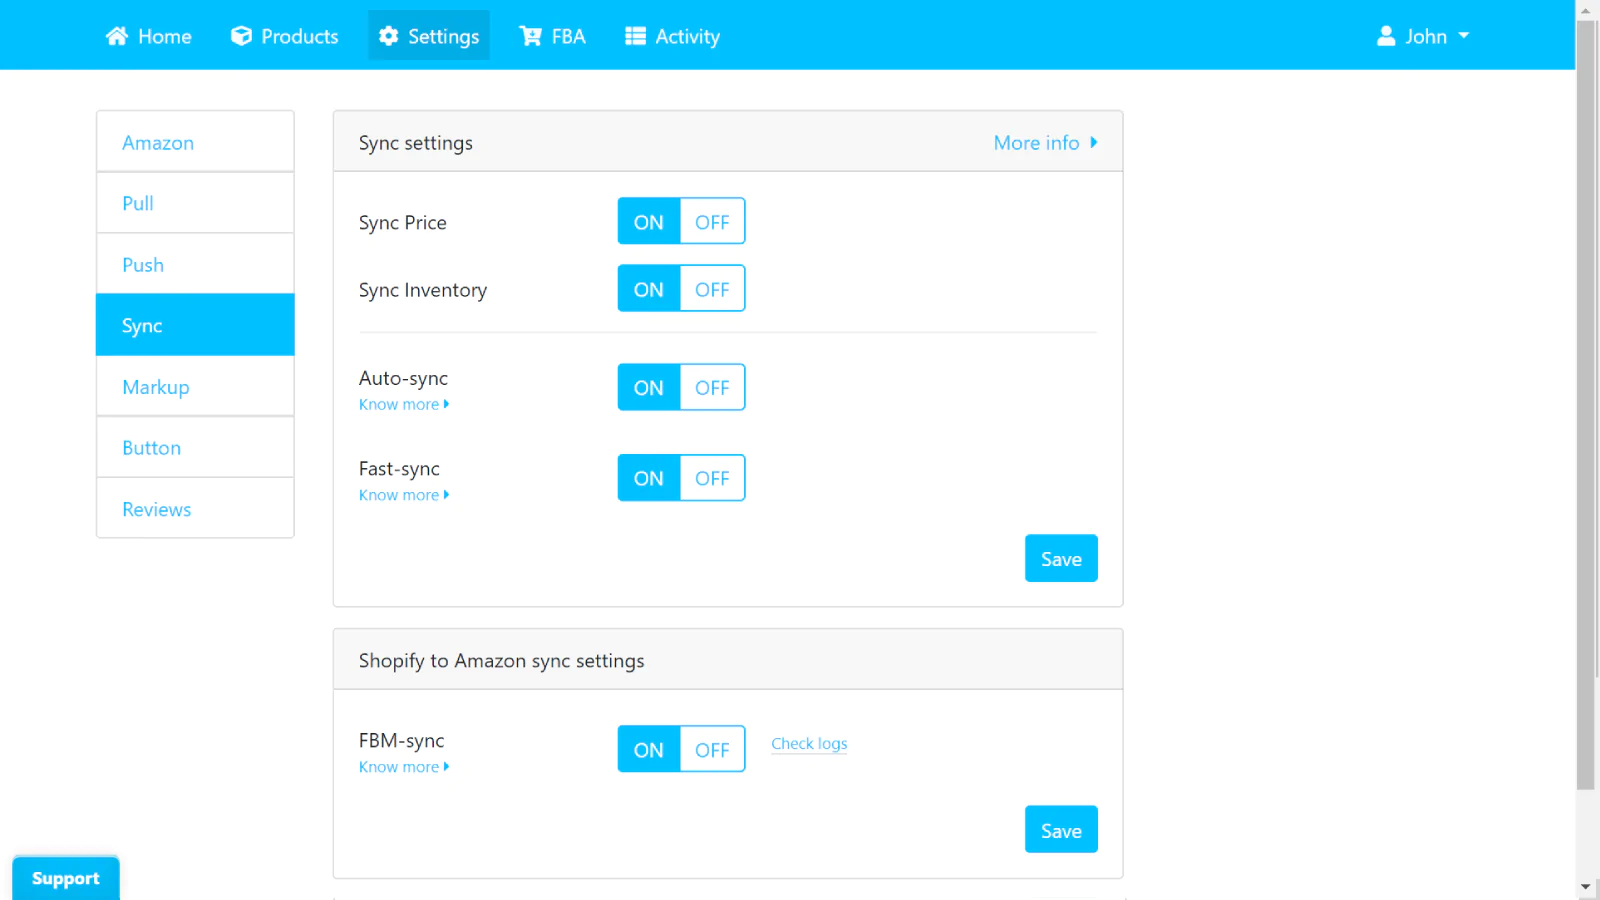The image size is (1600, 900).
Task: Open More info link in Sync settings
Action: pos(1045,142)
